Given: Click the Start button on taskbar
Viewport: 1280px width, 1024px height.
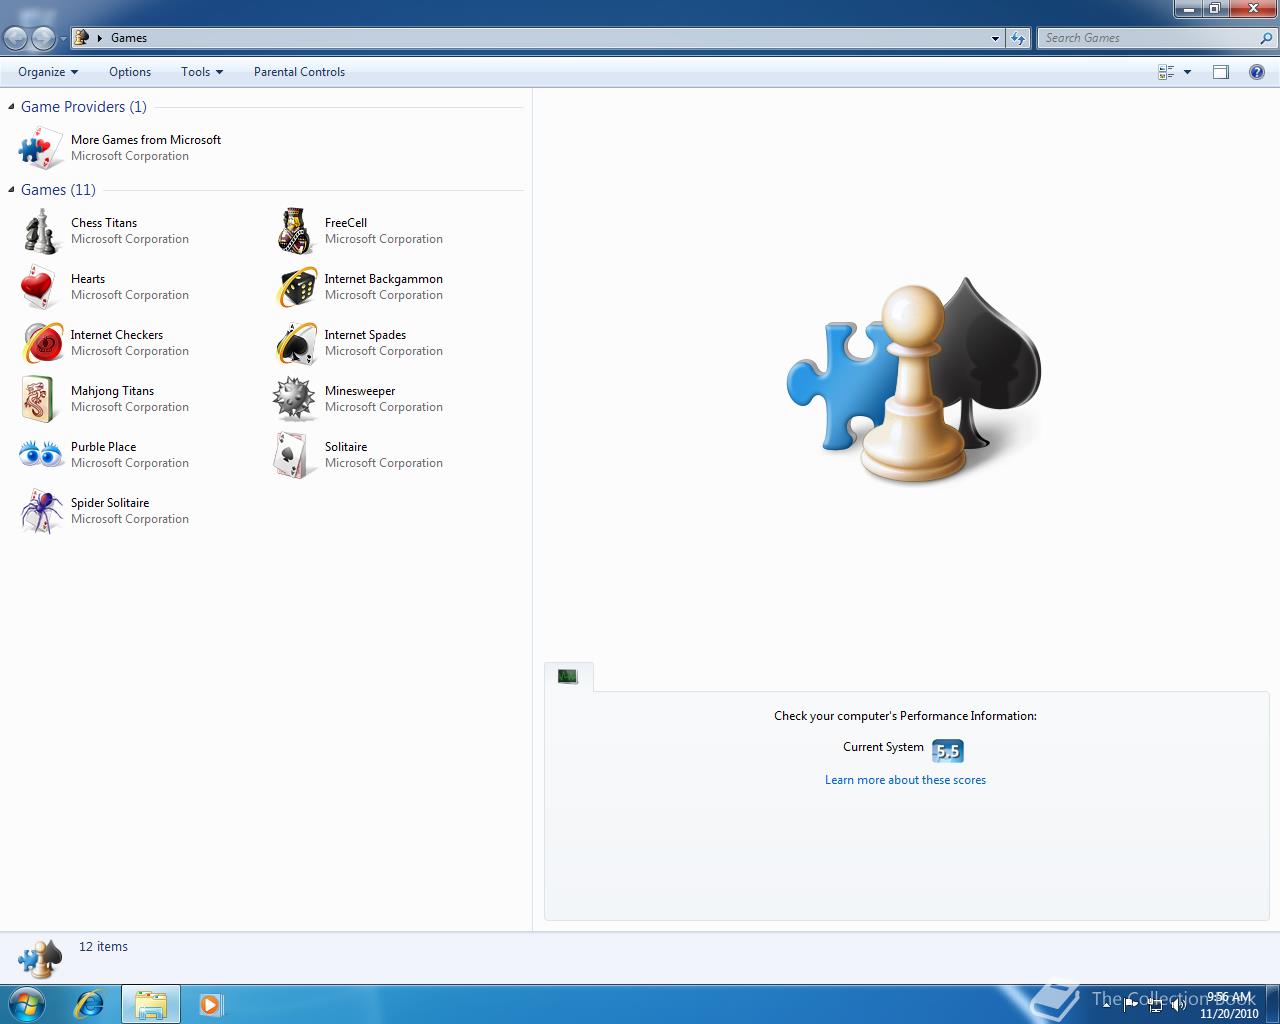Looking at the screenshot, I should (x=26, y=1004).
